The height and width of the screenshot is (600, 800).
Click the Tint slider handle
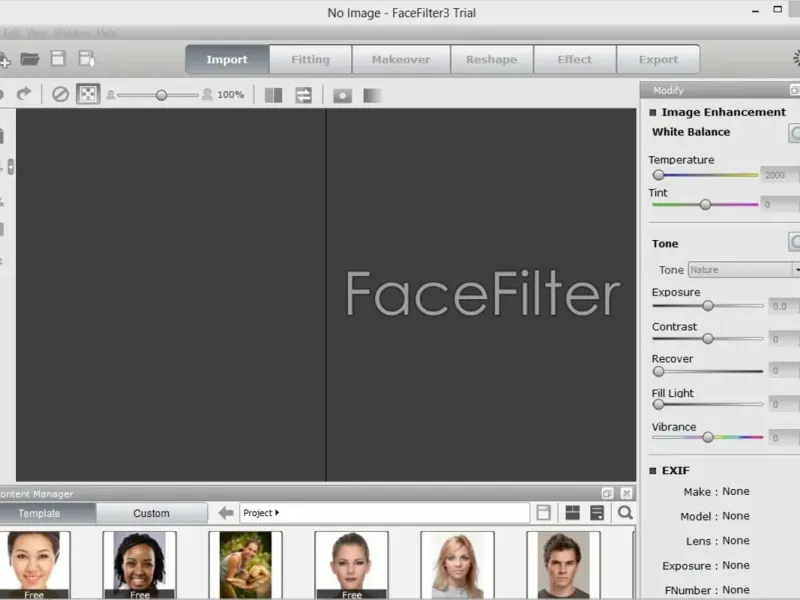[x=705, y=205]
